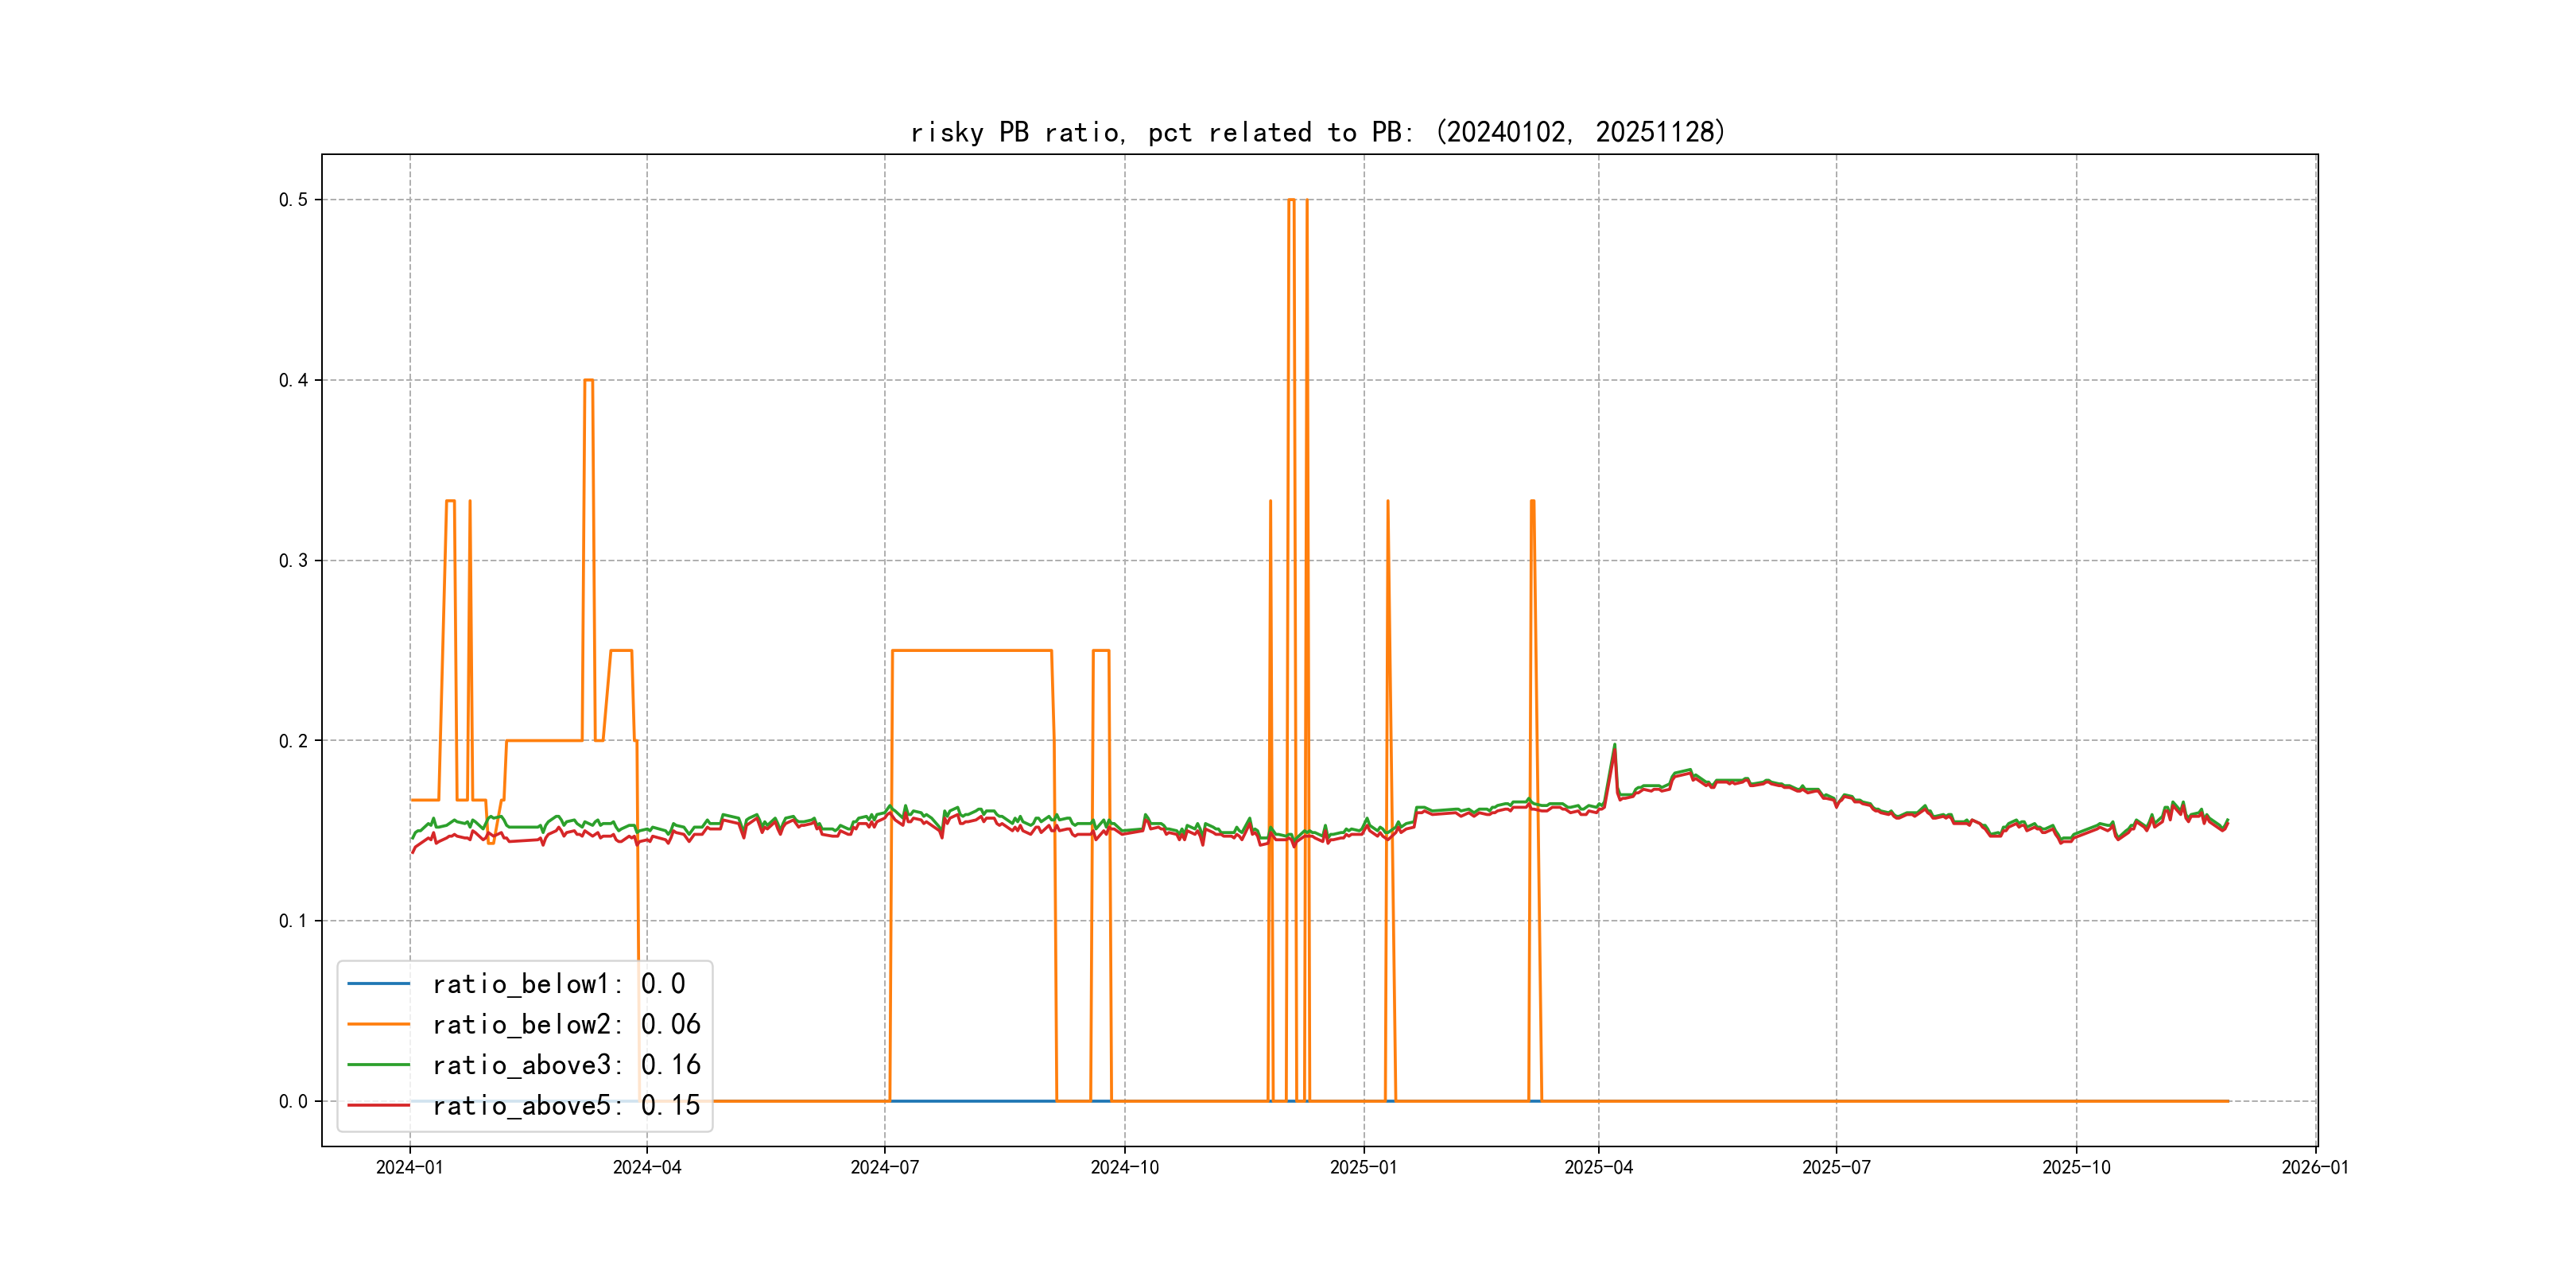This screenshot has width=2576, height=1288.
Task: Click the 0.0 y-axis tick label
Action: tap(293, 1102)
